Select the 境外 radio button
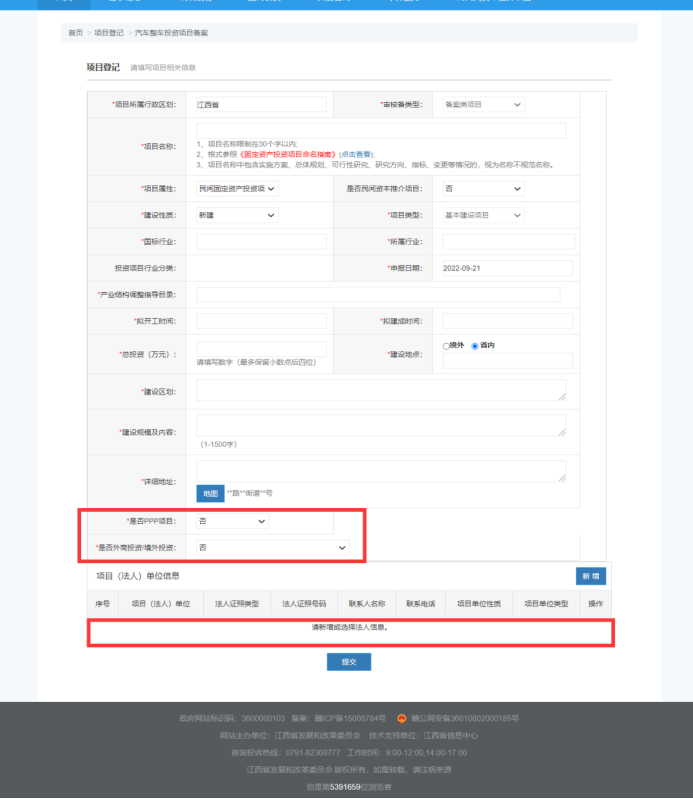Image resolution: width=693 pixels, height=799 pixels. pyautogui.click(x=446, y=346)
